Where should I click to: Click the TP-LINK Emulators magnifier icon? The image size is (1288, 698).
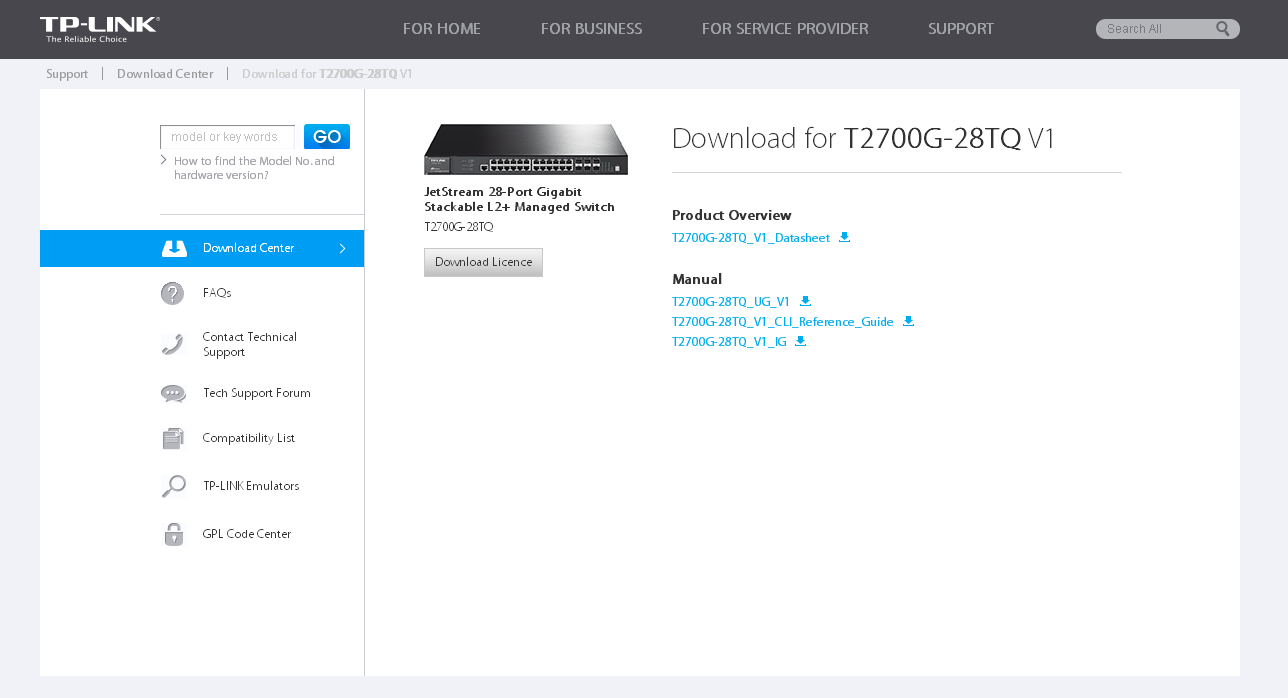pos(173,486)
